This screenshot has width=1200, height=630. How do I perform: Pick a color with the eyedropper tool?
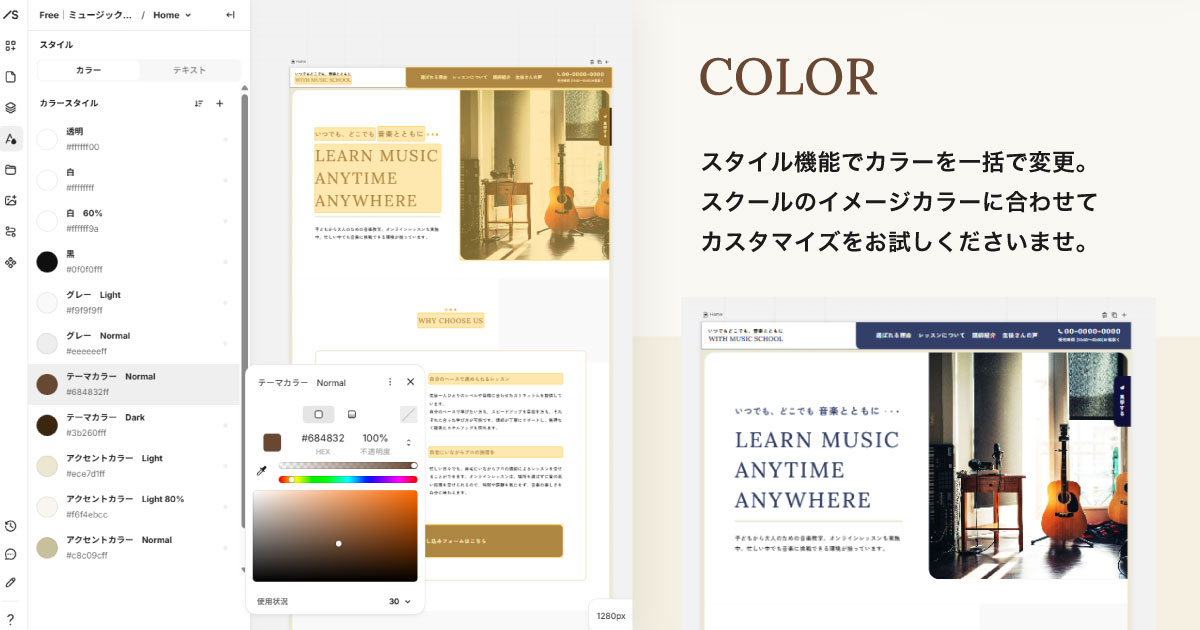(x=261, y=469)
